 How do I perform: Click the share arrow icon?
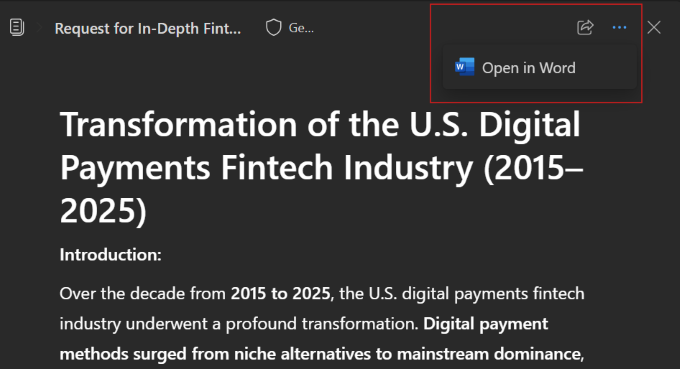[x=585, y=27]
